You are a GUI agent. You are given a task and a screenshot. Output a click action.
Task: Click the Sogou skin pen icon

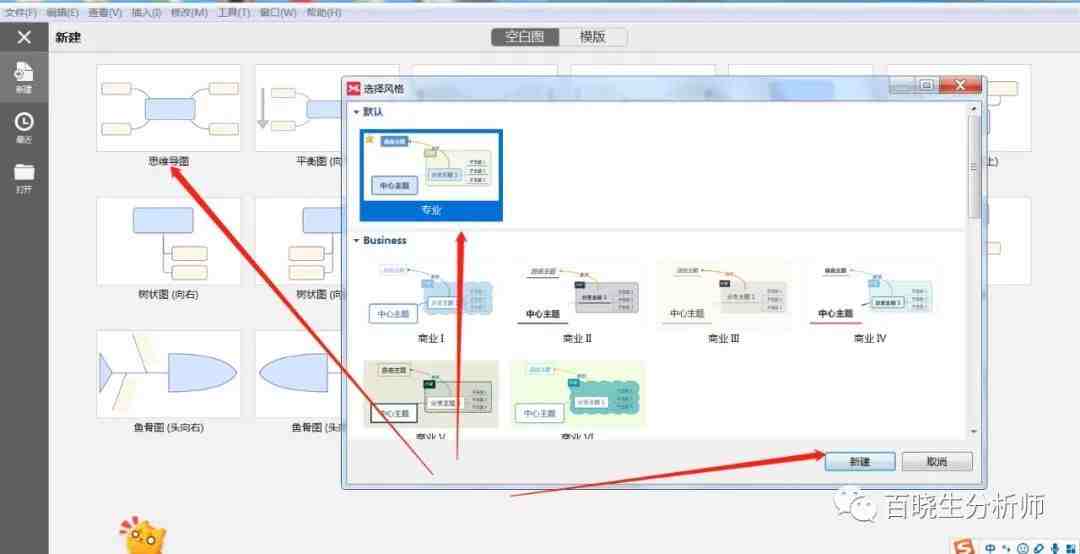[x=1039, y=548]
